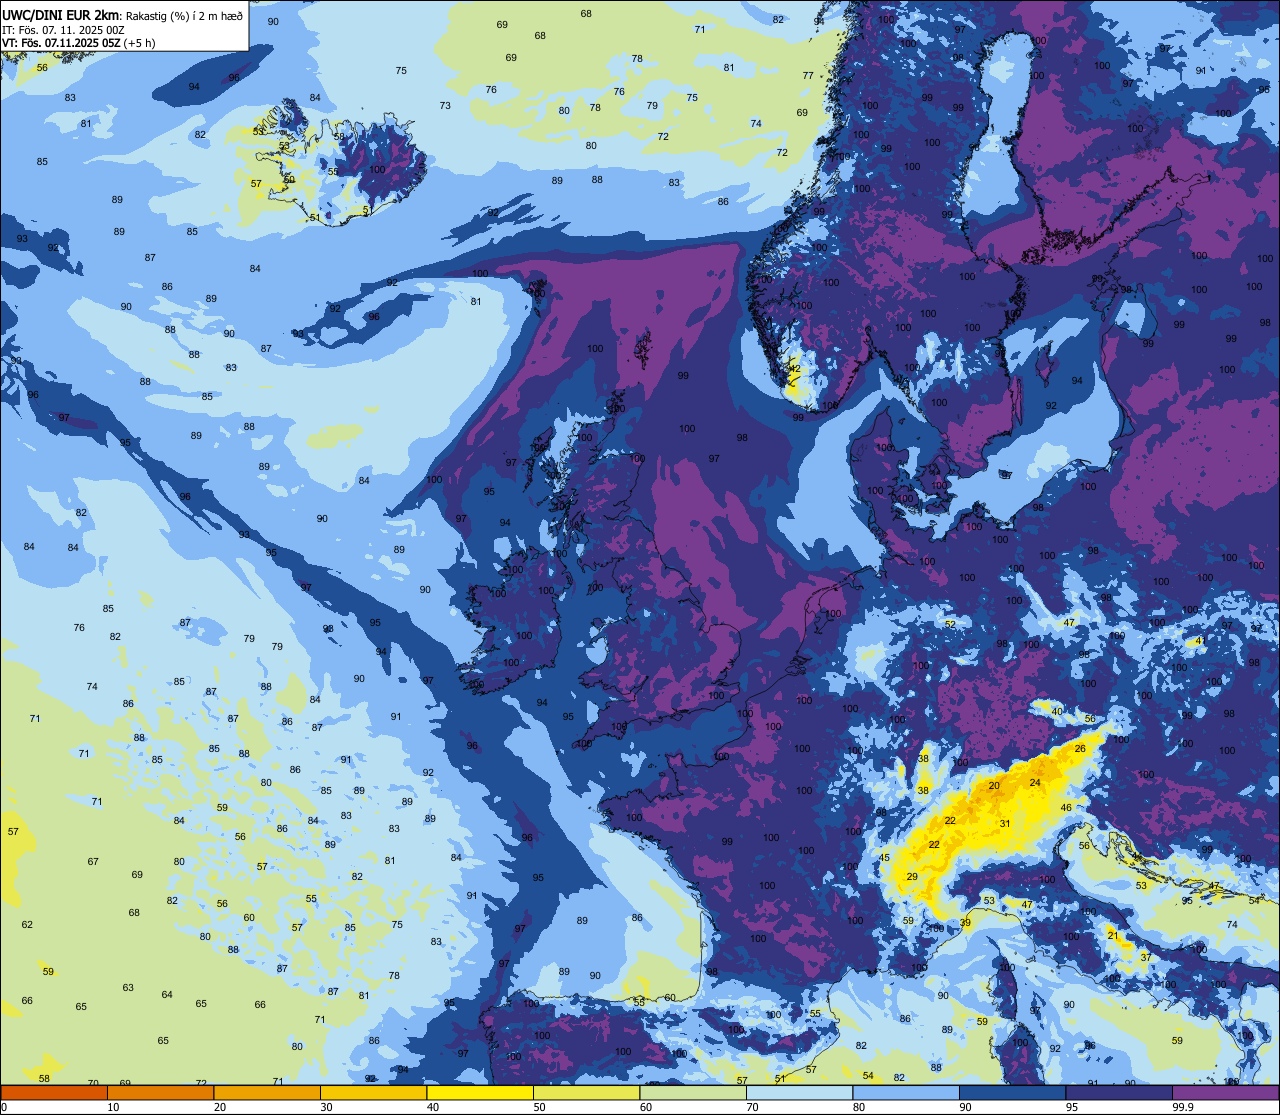Click the purple legend swatch above 99.9
Image resolution: width=1280 pixels, height=1115 pixels.
[x=1225, y=1092]
